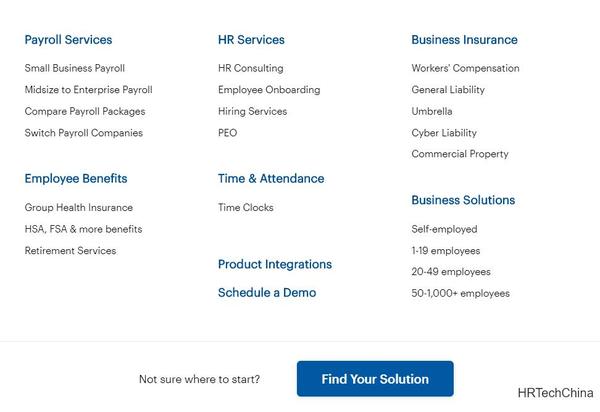
Task: Open the Small Business Payroll link
Action: [x=75, y=68]
